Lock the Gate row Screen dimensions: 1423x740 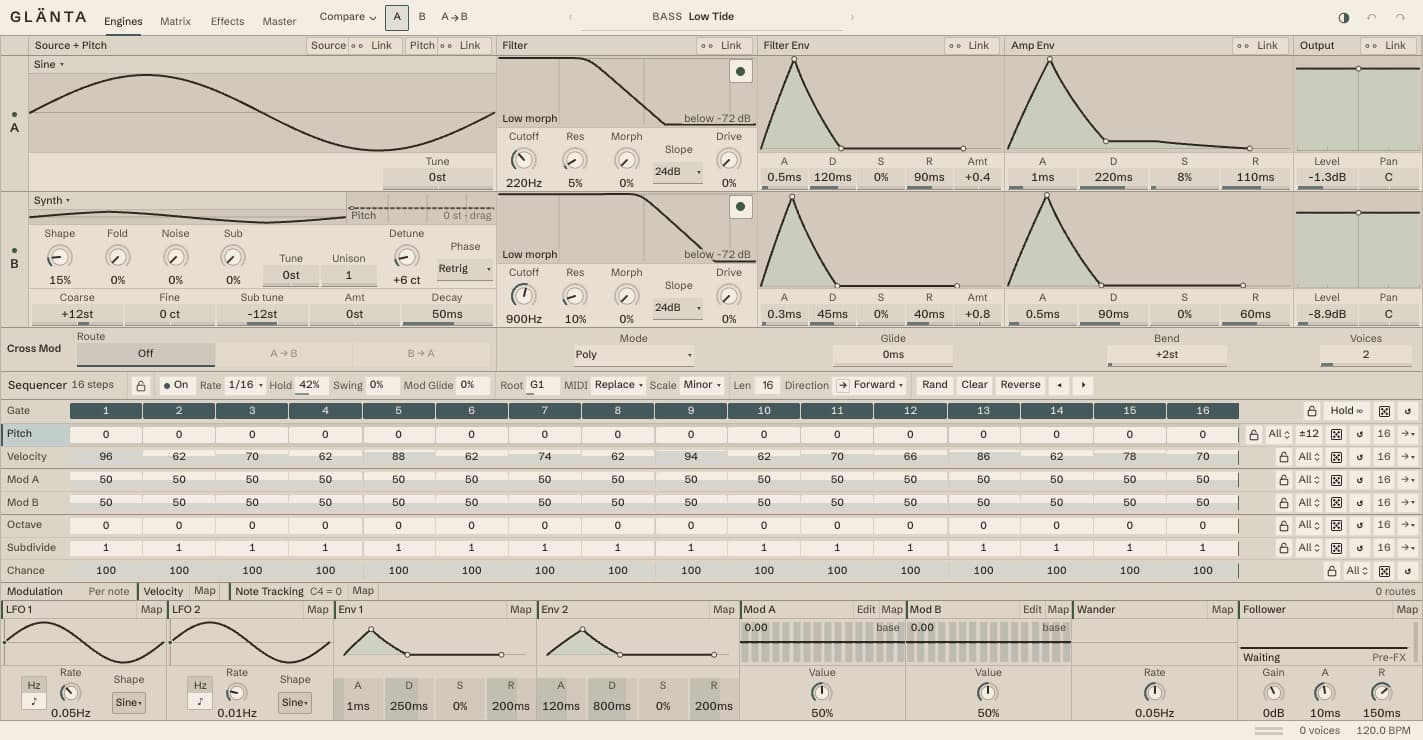[x=1310, y=411]
